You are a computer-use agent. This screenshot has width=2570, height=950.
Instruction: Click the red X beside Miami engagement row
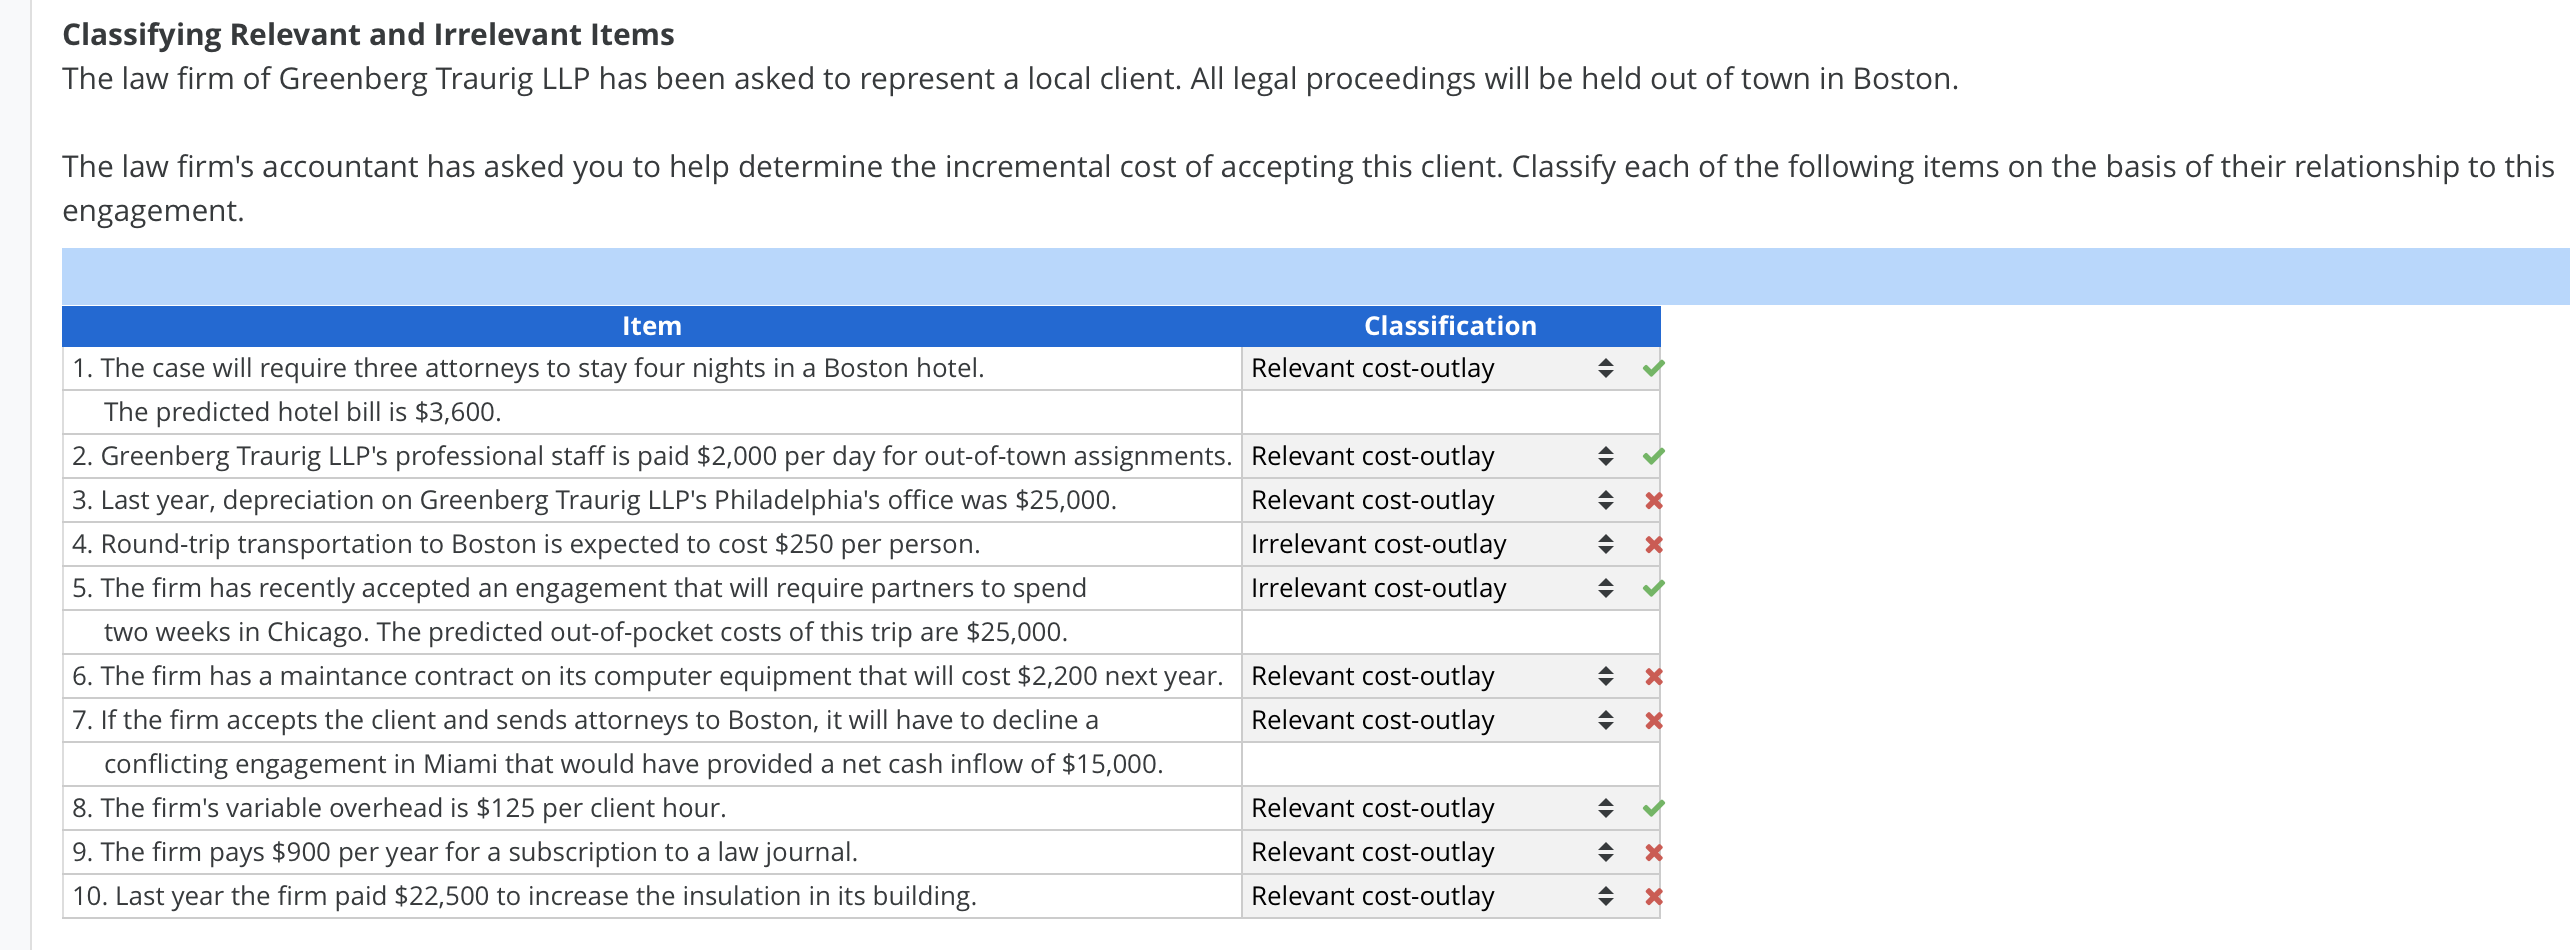(x=1653, y=720)
